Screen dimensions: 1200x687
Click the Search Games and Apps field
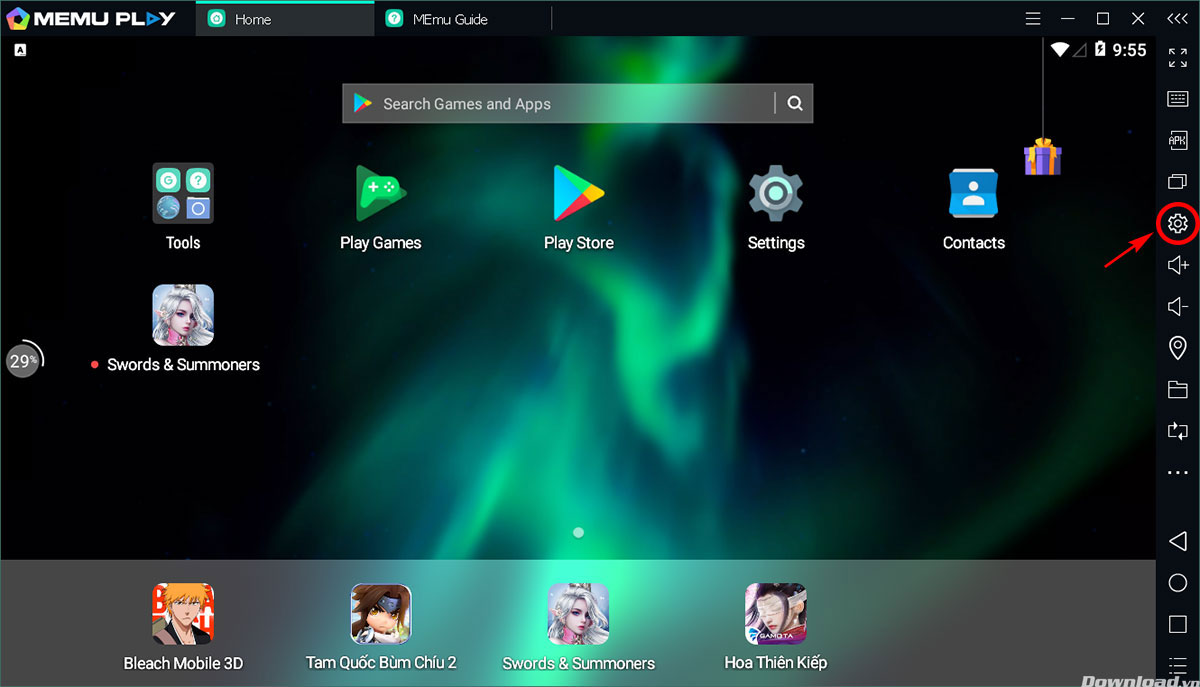[560, 103]
